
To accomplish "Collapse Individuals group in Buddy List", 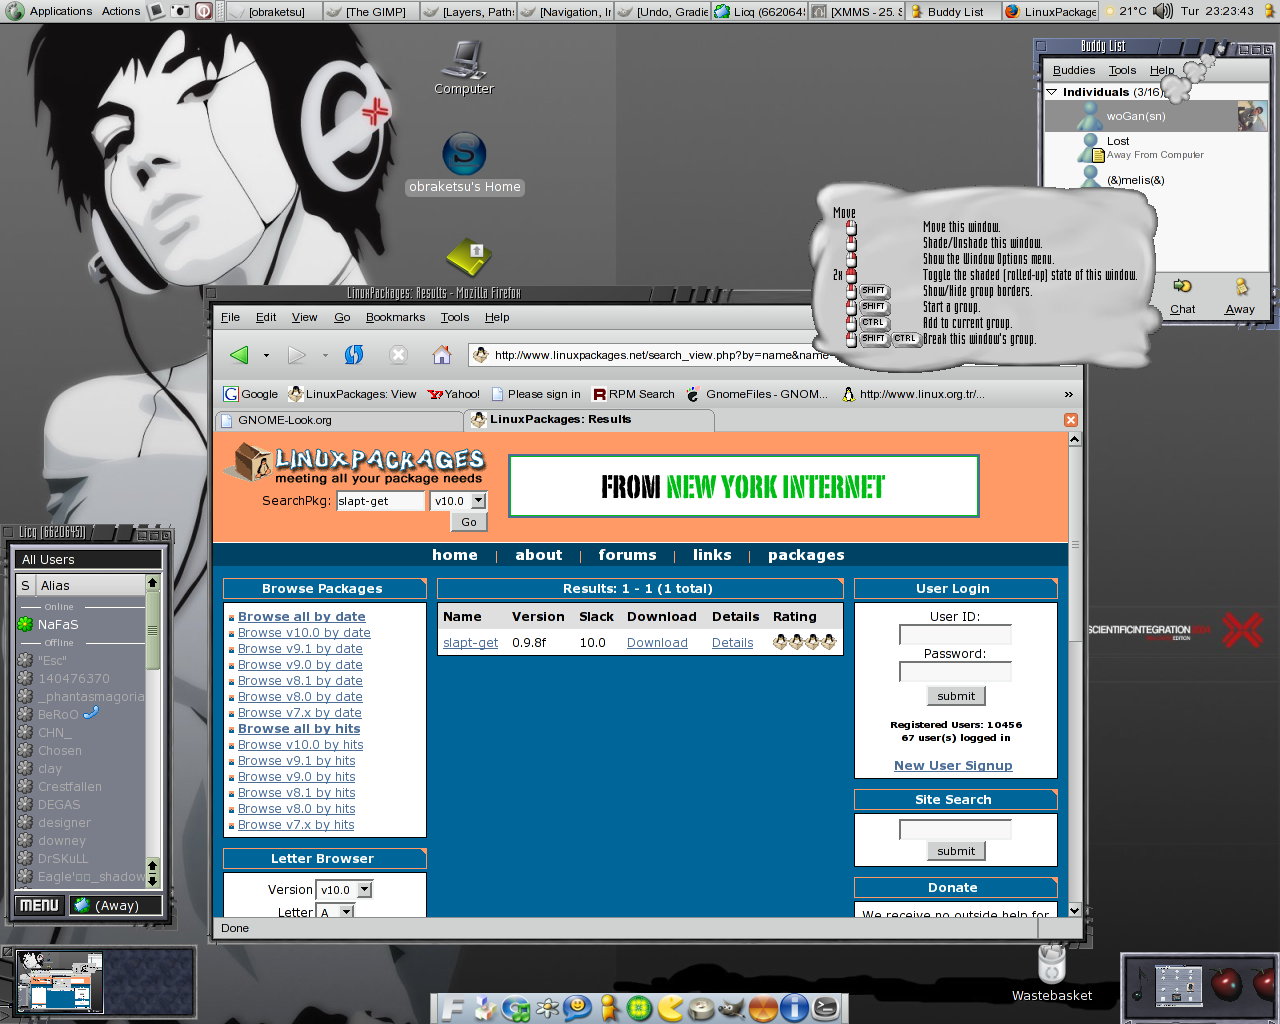I will click(1052, 92).
